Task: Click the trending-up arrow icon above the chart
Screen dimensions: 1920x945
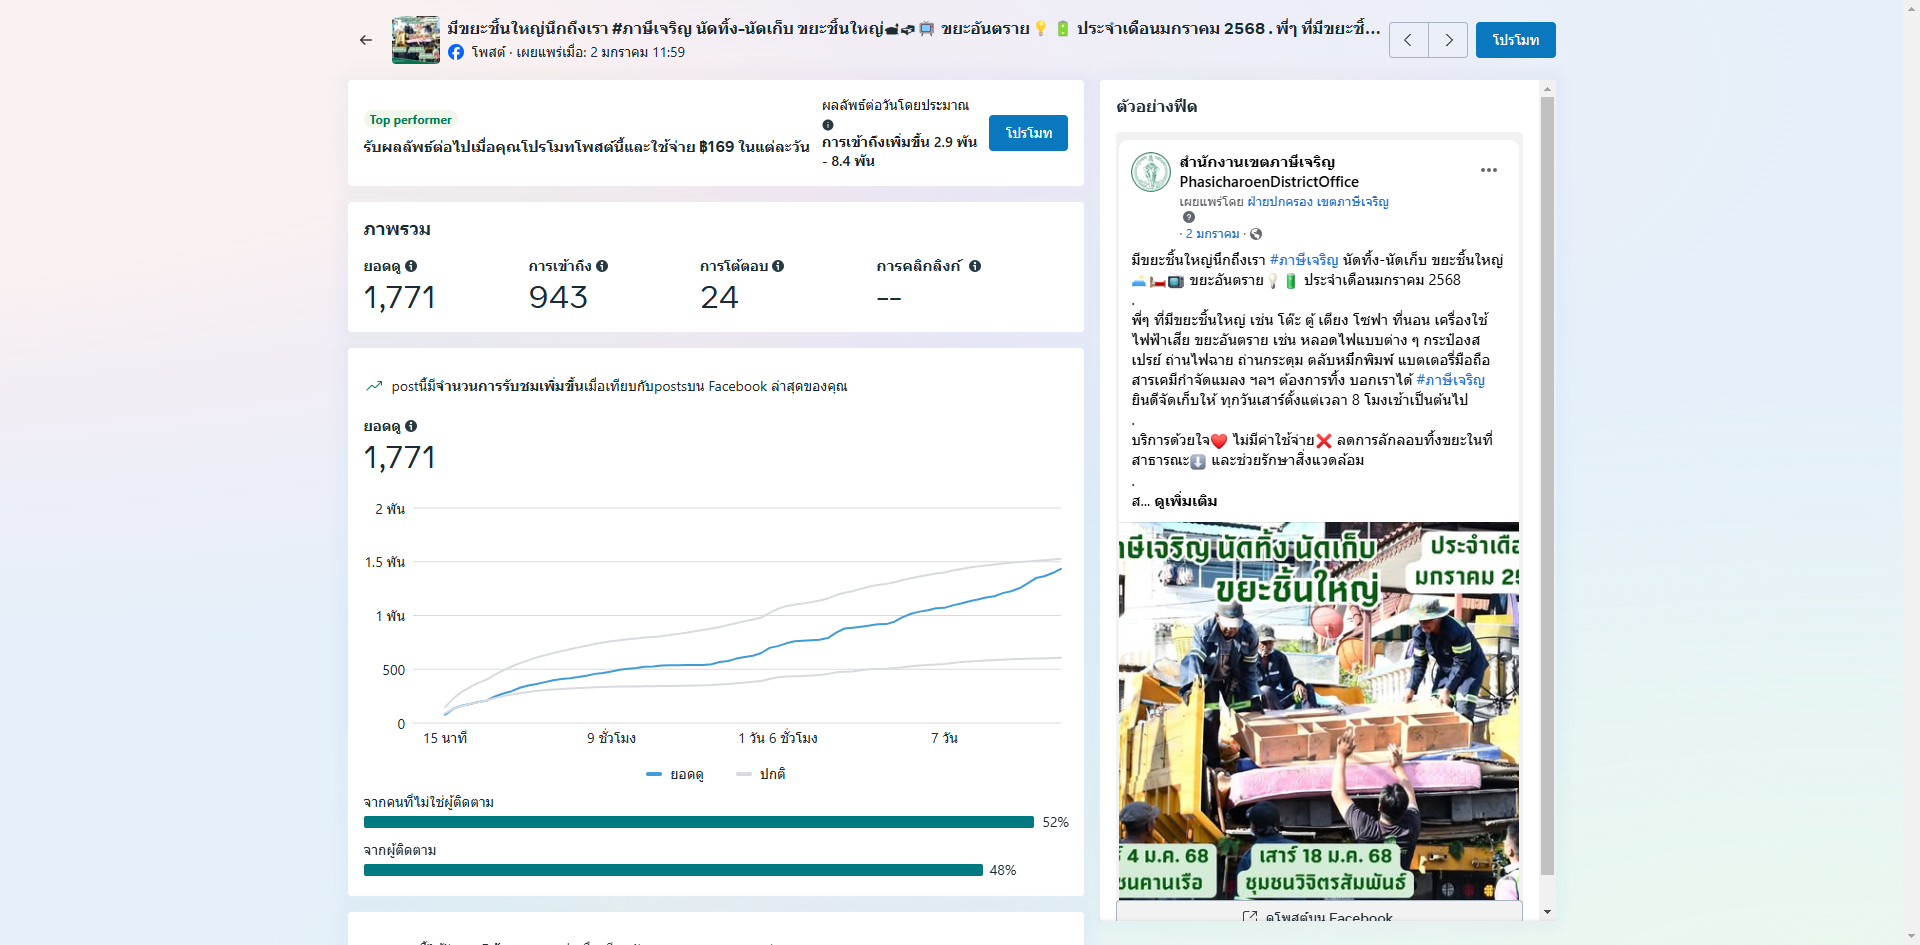Action: click(x=374, y=386)
